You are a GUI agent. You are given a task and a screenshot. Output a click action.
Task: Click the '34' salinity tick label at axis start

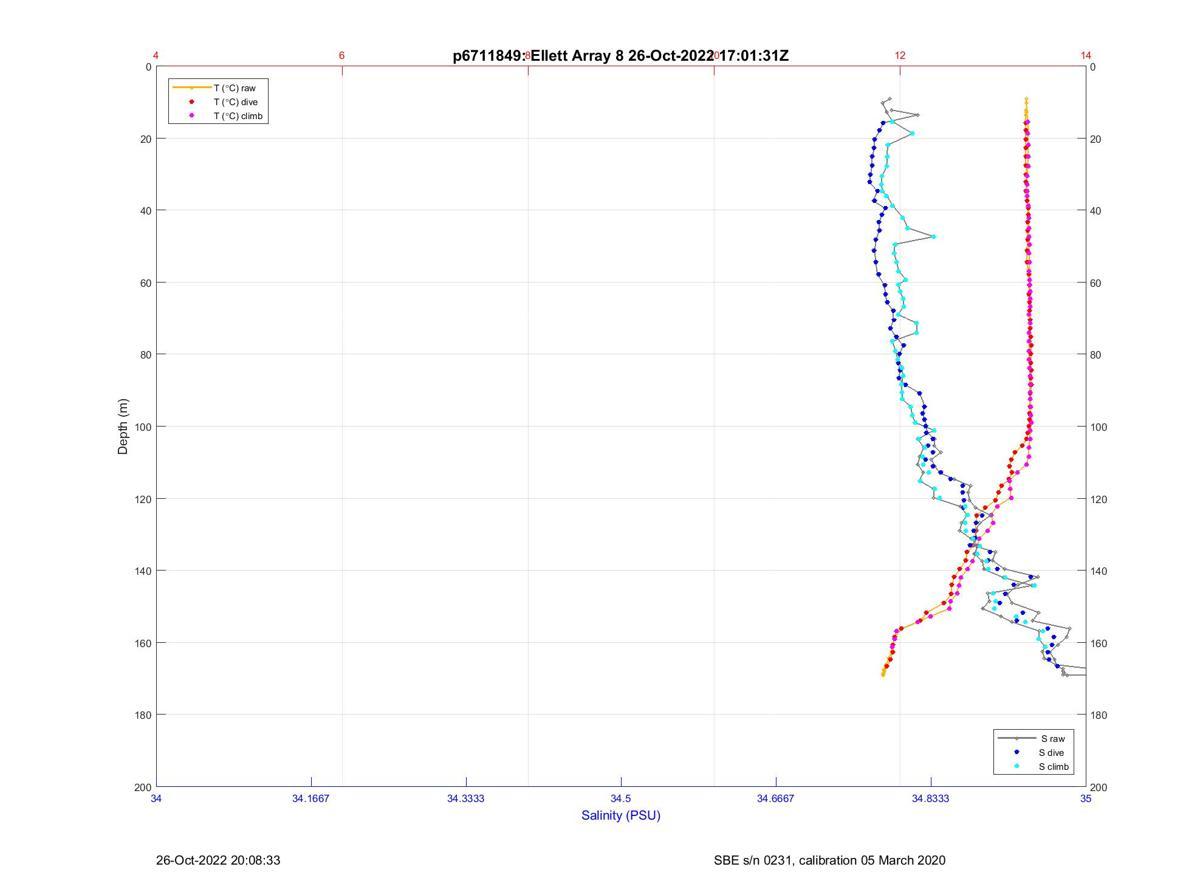pyautogui.click(x=157, y=799)
